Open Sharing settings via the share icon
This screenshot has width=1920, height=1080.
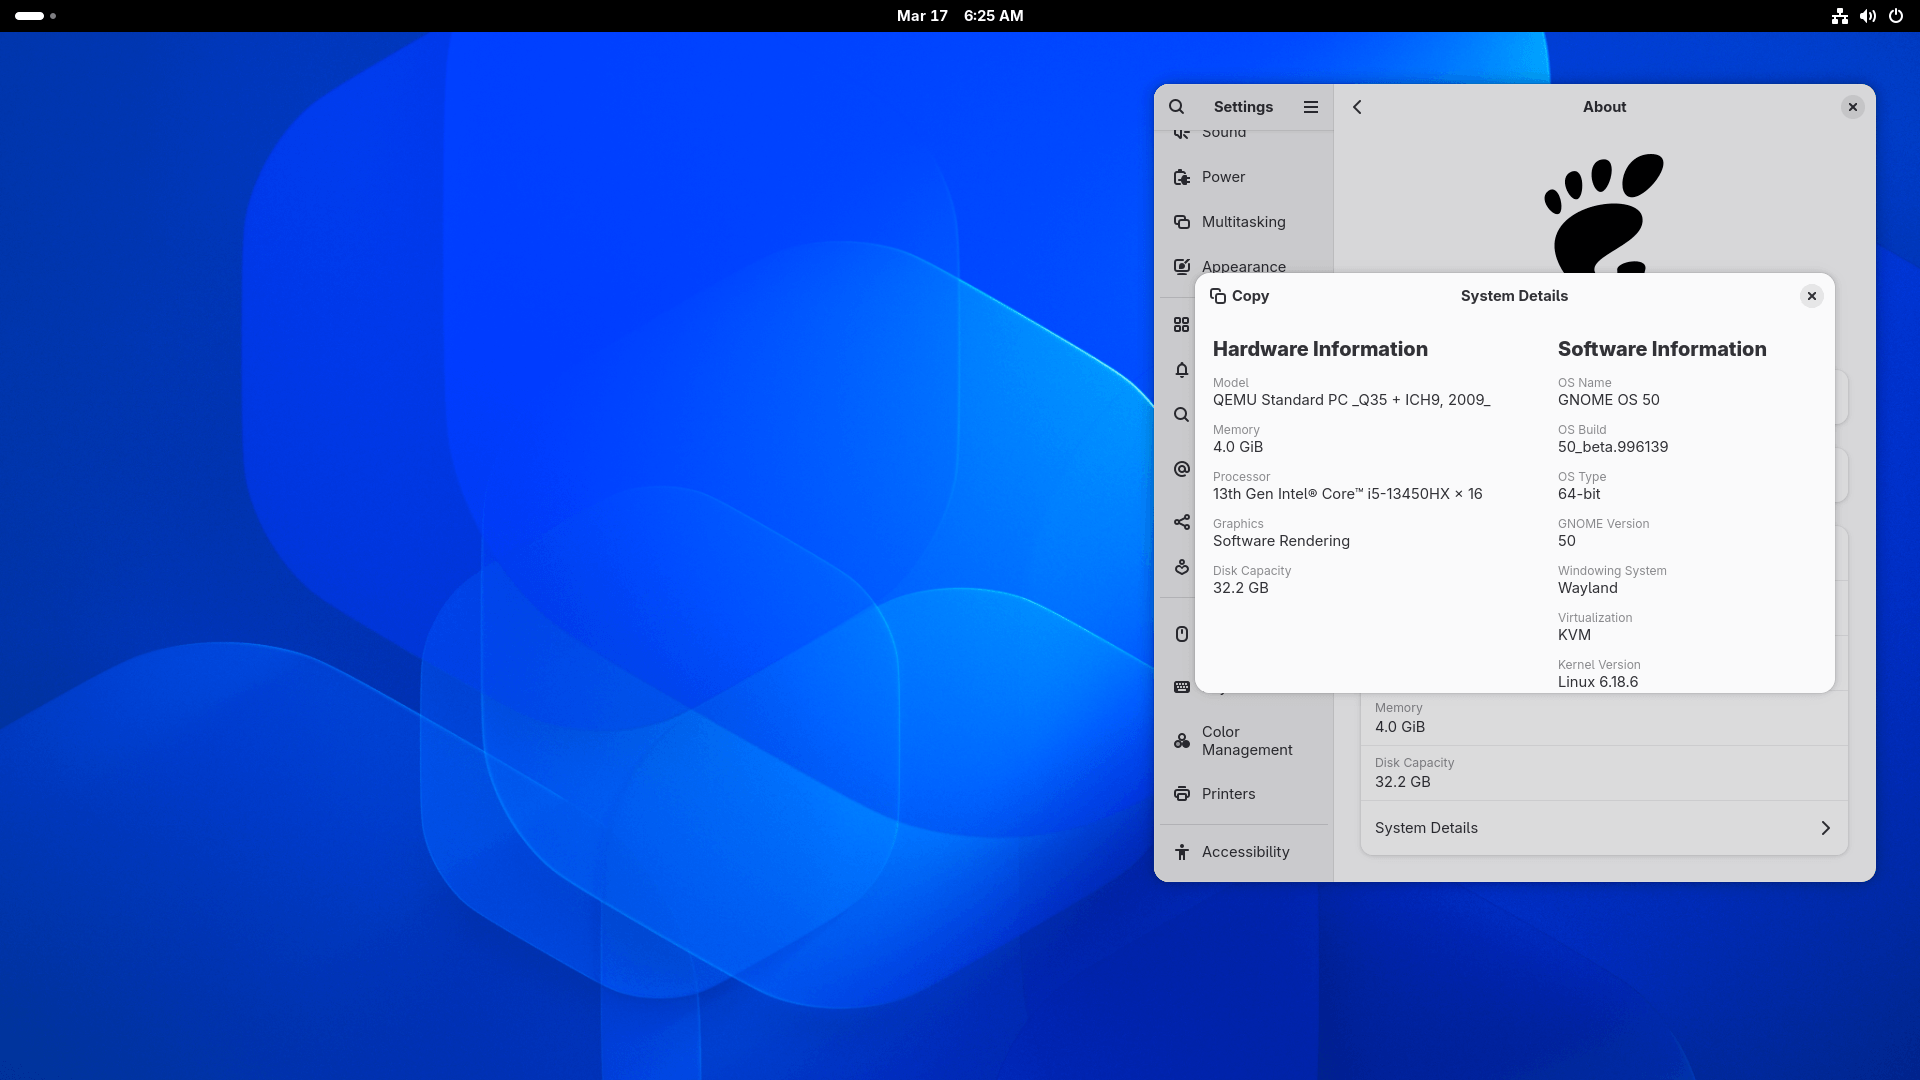tap(1182, 521)
